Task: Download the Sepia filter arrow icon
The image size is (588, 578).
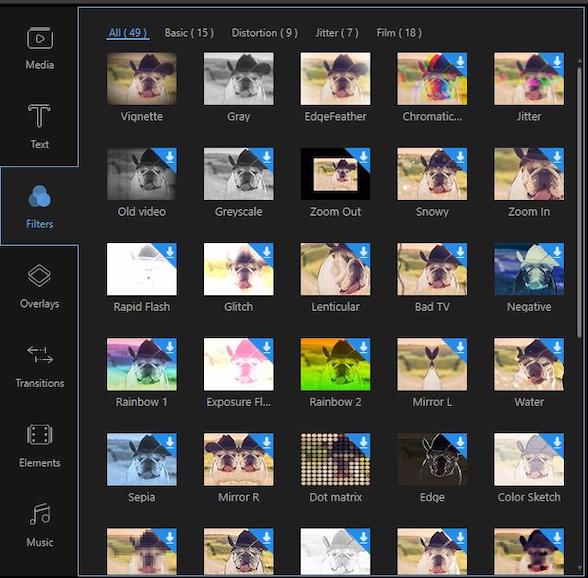Action: (x=170, y=442)
